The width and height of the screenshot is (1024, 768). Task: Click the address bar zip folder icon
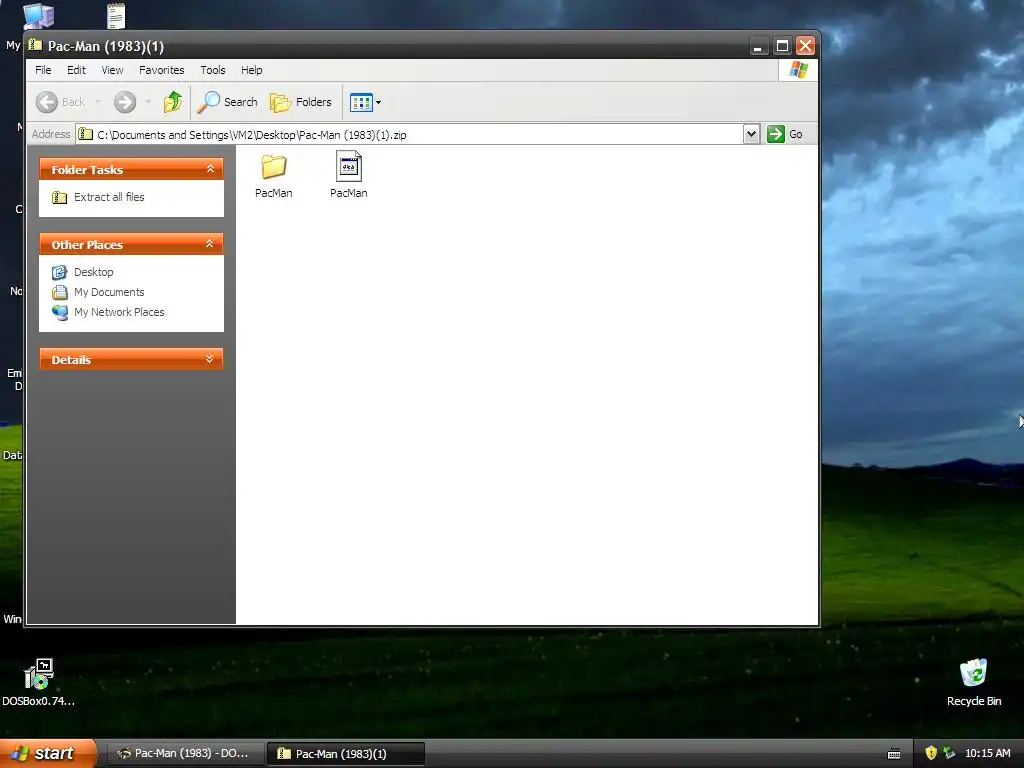(86, 134)
